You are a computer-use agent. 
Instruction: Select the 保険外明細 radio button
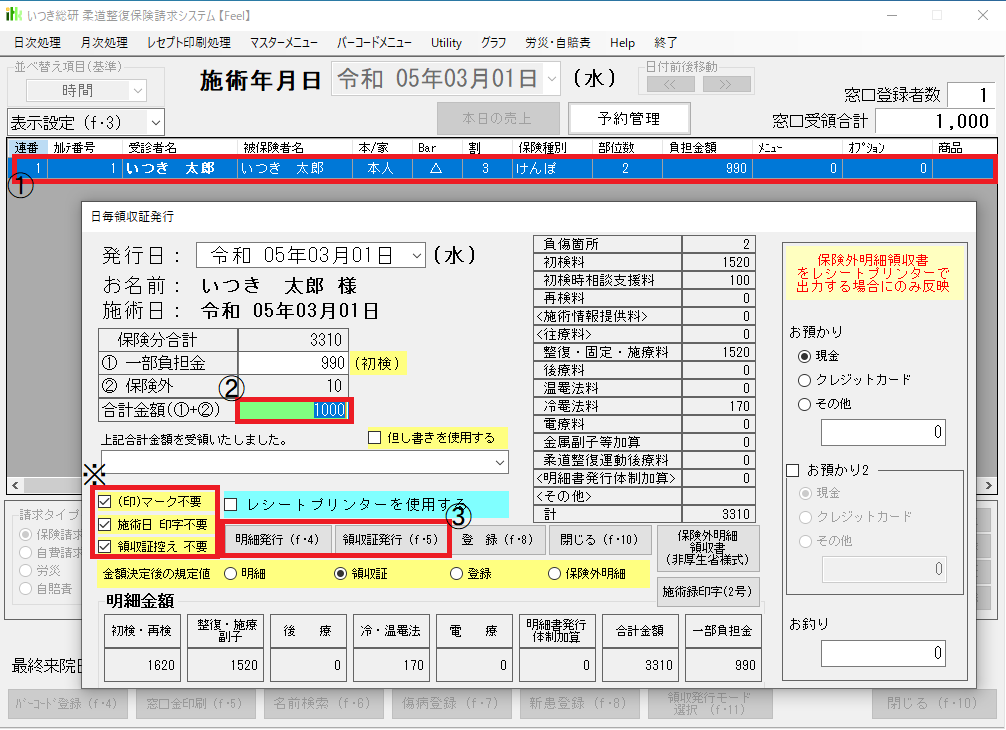pyautogui.click(x=556, y=574)
